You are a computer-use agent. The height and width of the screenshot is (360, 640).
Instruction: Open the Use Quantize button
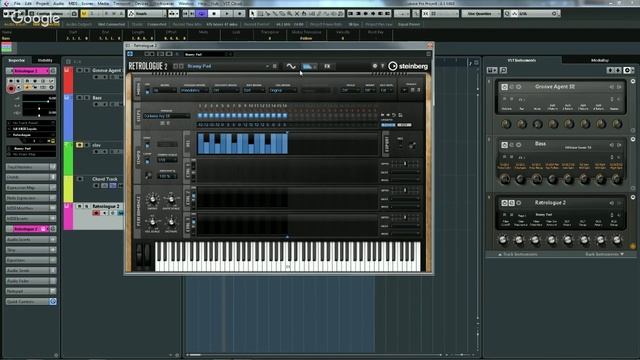point(480,13)
